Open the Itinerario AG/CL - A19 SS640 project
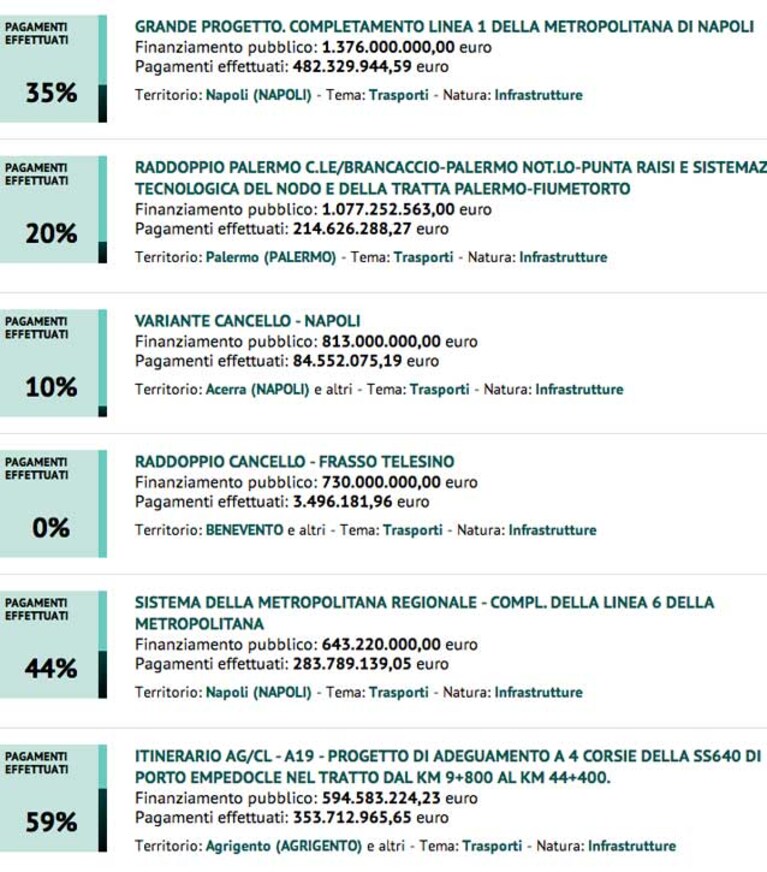The image size is (767, 872). (448, 766)
